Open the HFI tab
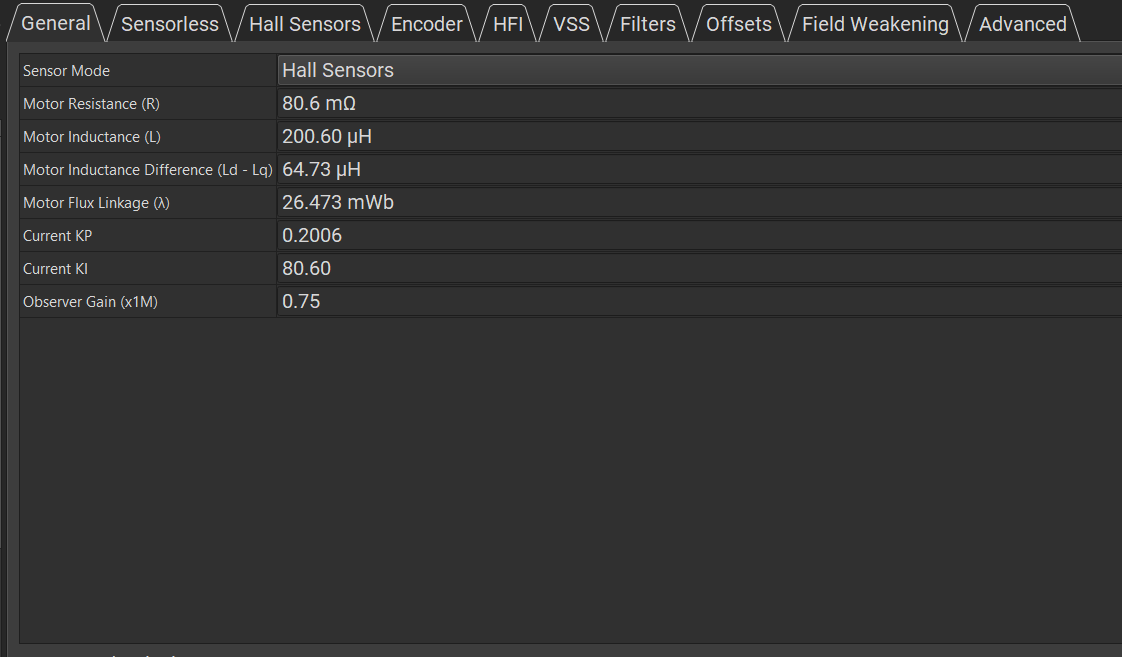Screen dimensions: 1122x657 [x=508, y=24]
